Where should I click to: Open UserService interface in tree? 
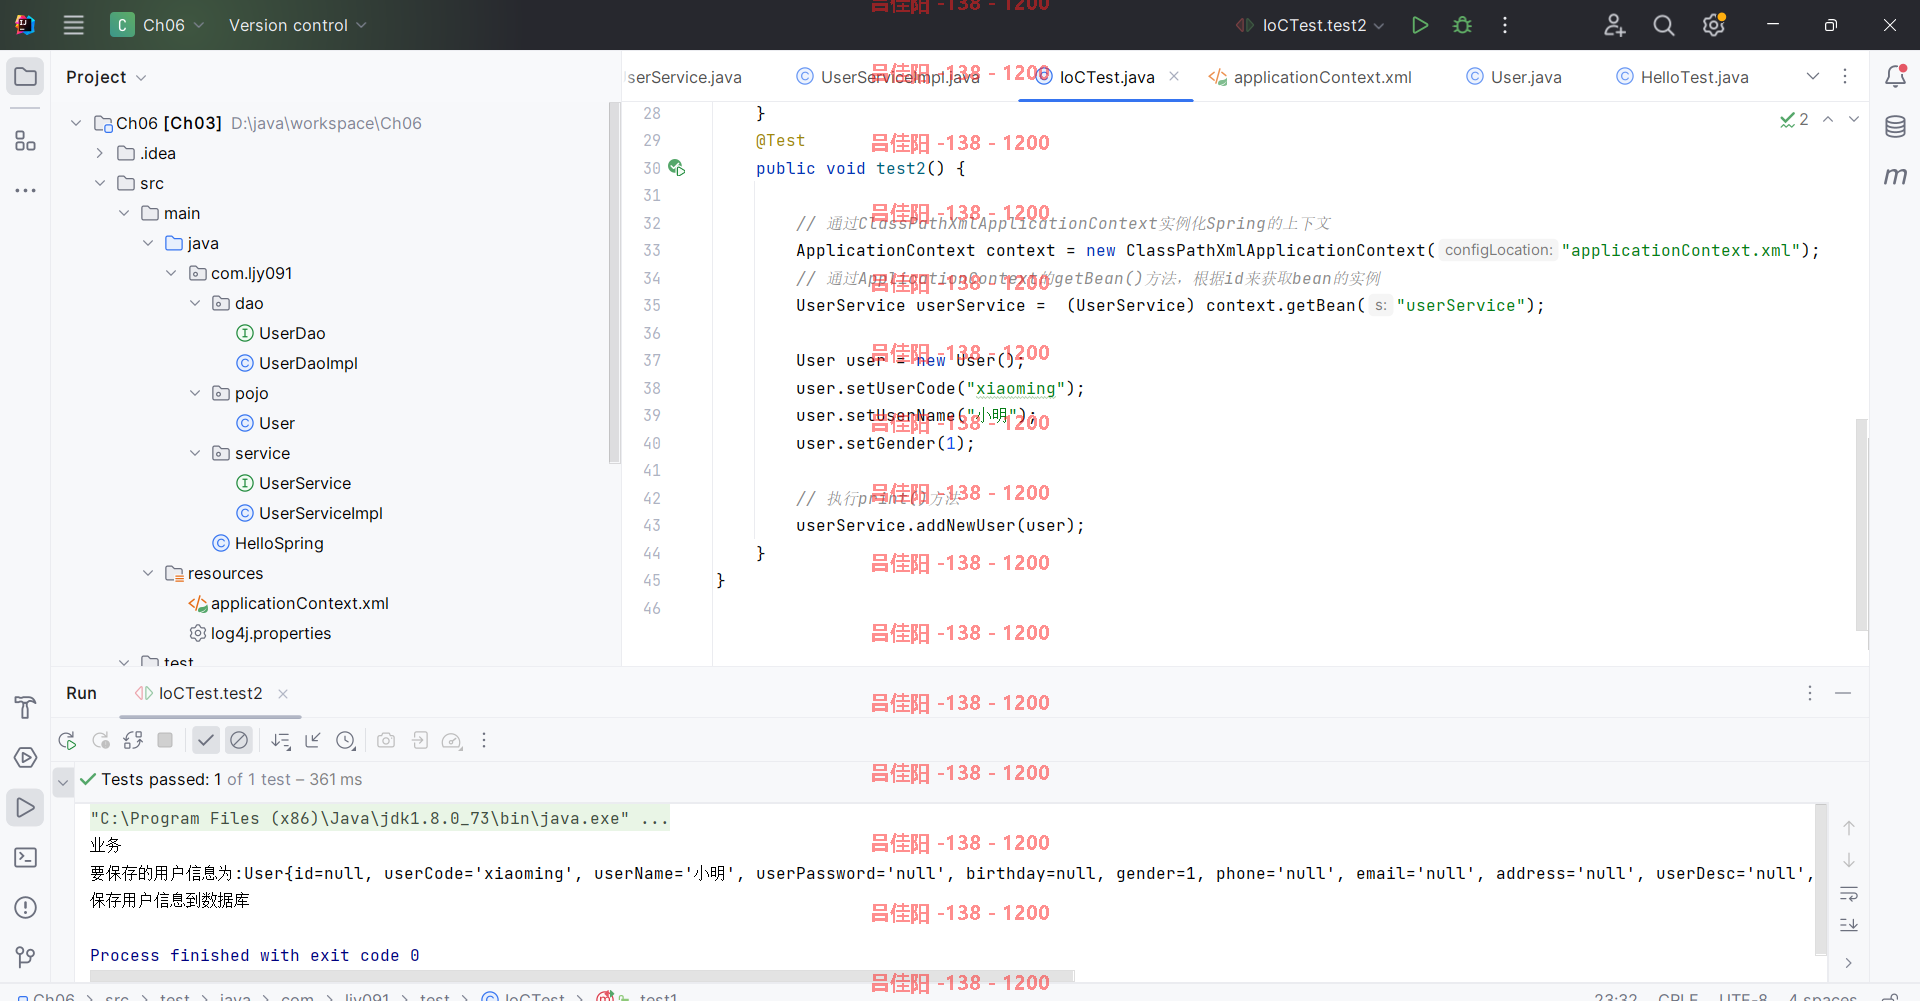coord(294,483)
